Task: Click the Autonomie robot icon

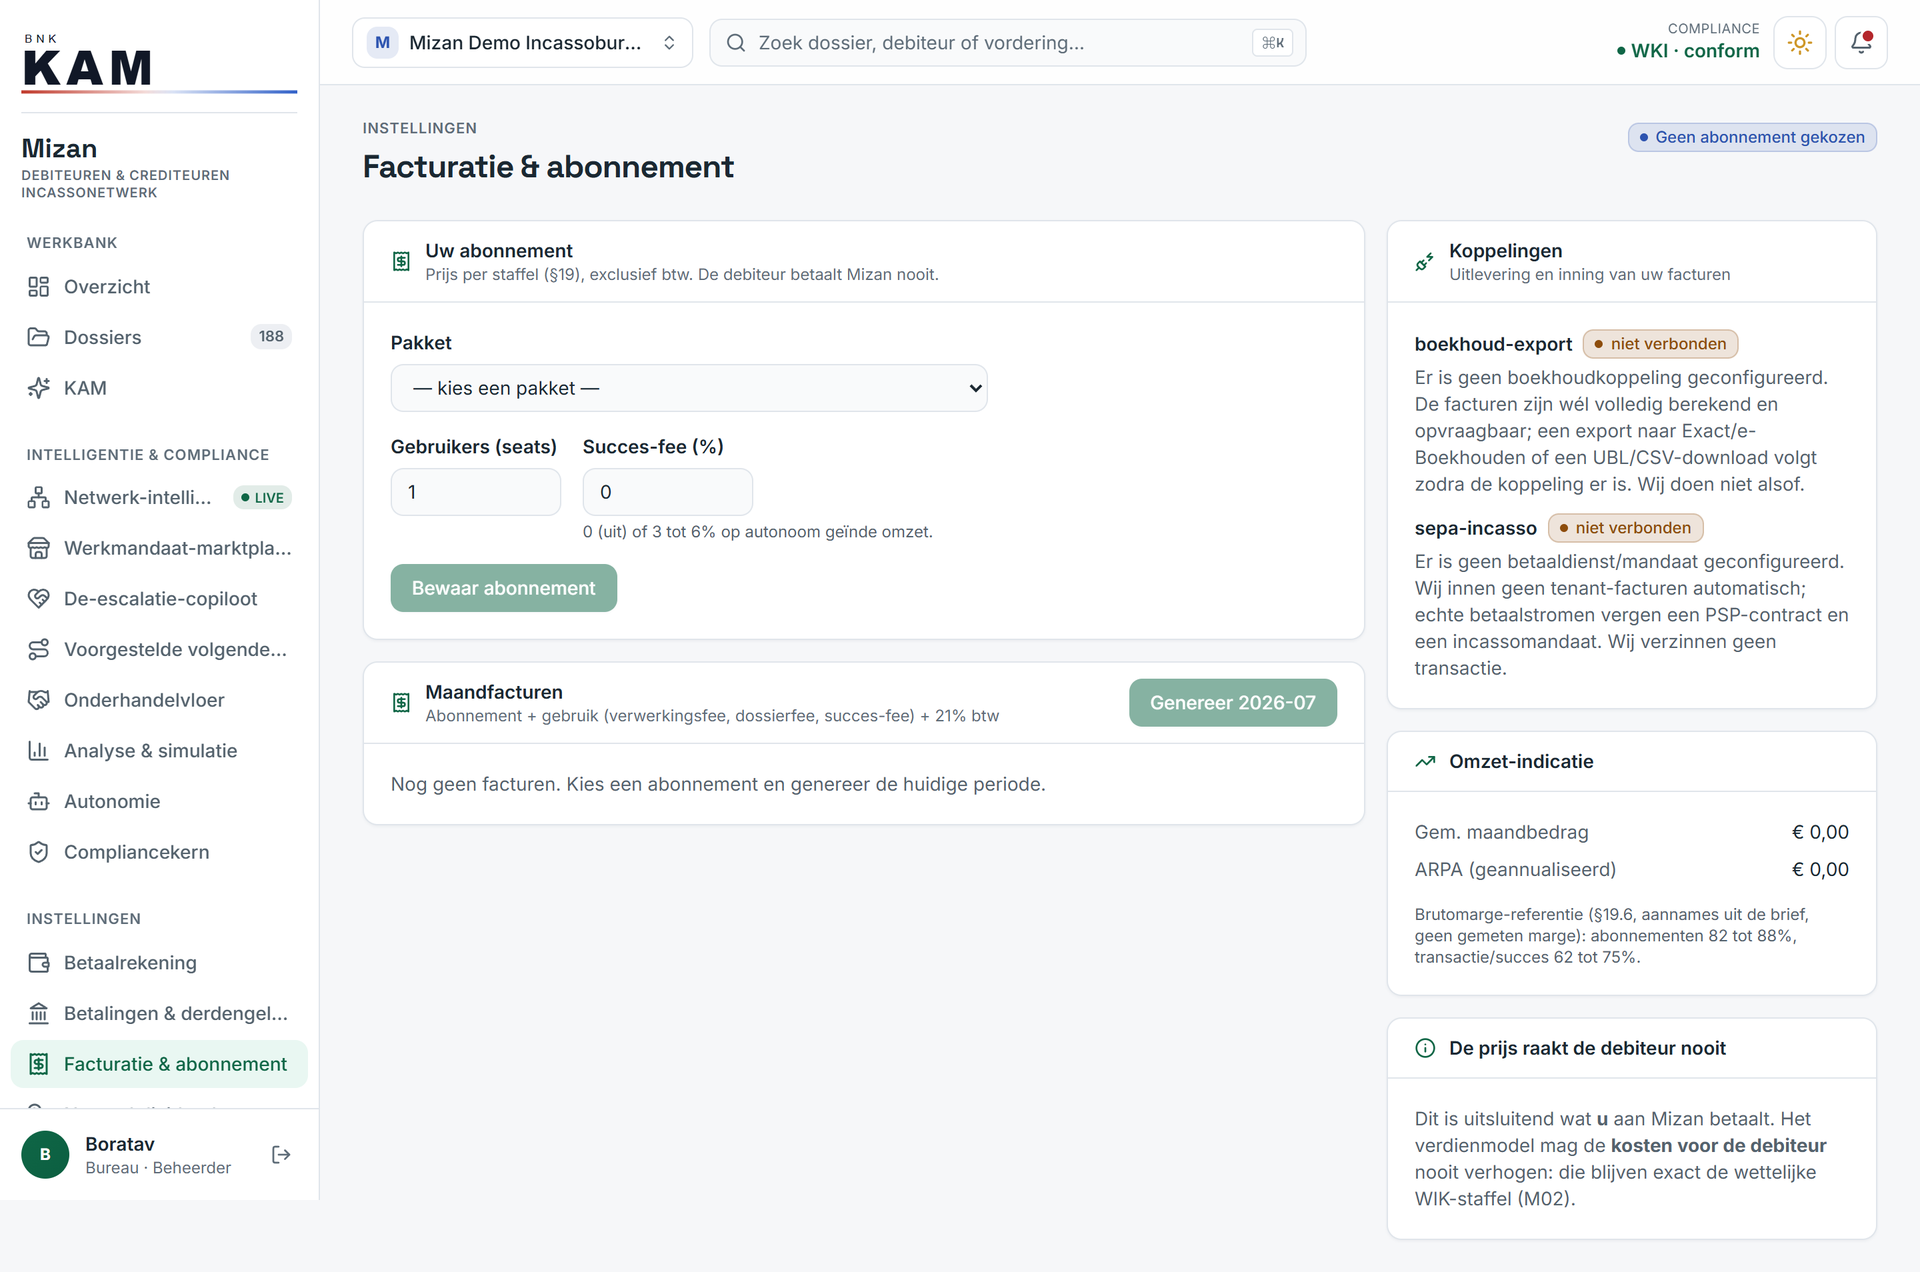Action: pos(38,802)
